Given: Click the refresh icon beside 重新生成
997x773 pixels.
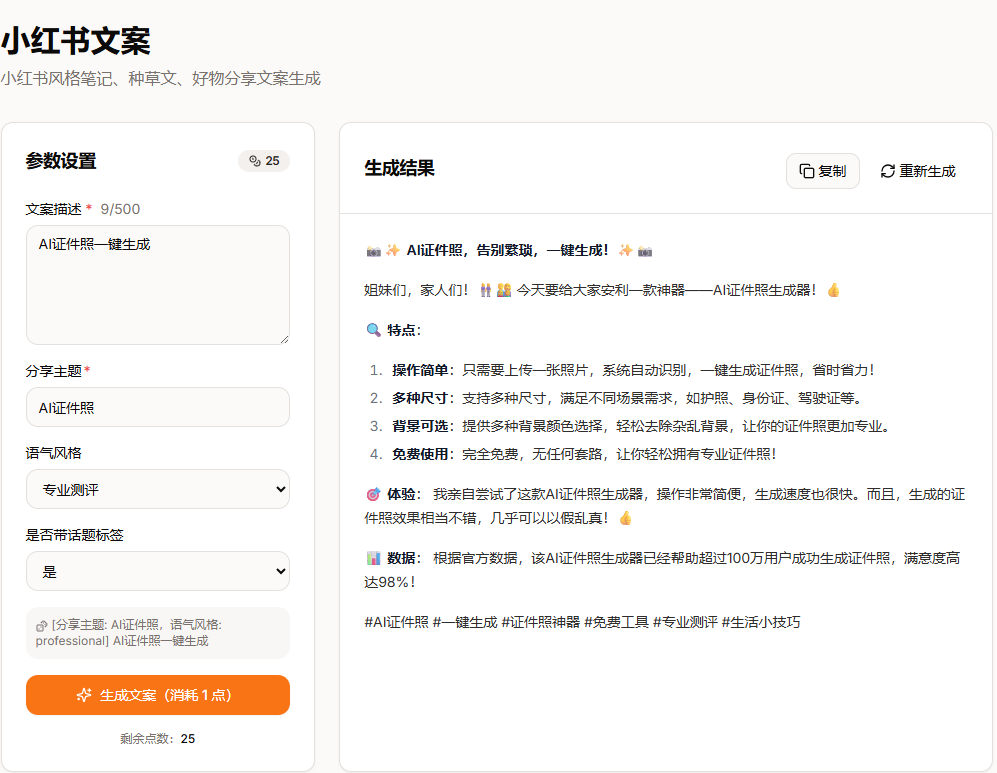Looking at the screenshot, I should (888, 171).
